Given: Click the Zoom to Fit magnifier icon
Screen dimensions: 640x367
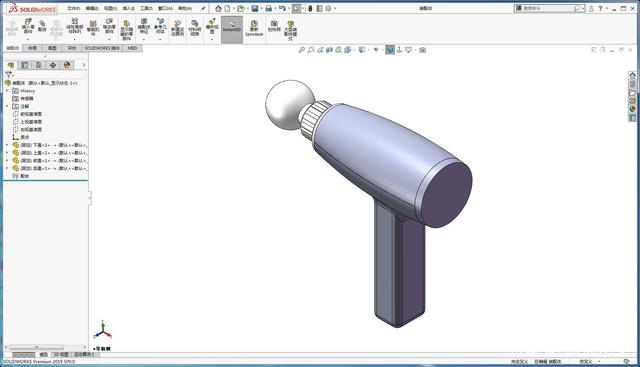Looking at the screenshot, I should coord(302,50).
